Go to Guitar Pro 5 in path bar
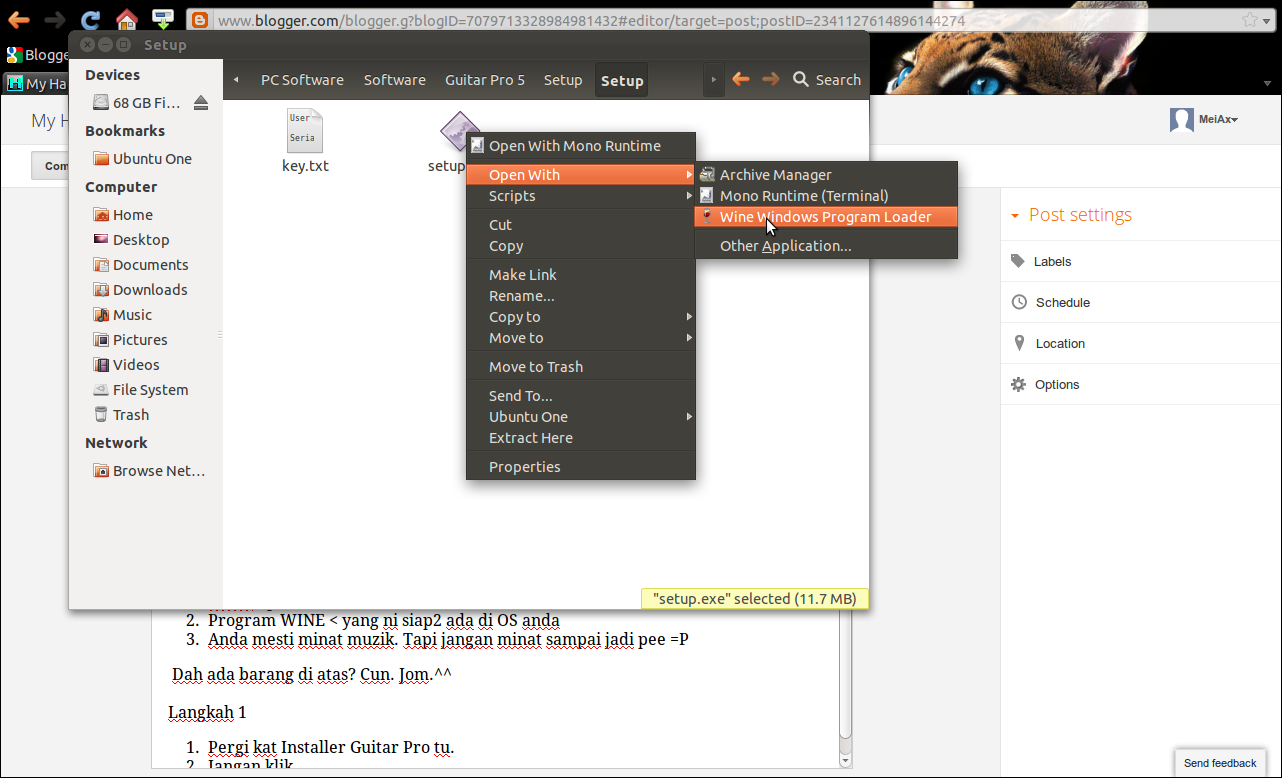This screenshot has height=778, width=1282. click(485, 80)
